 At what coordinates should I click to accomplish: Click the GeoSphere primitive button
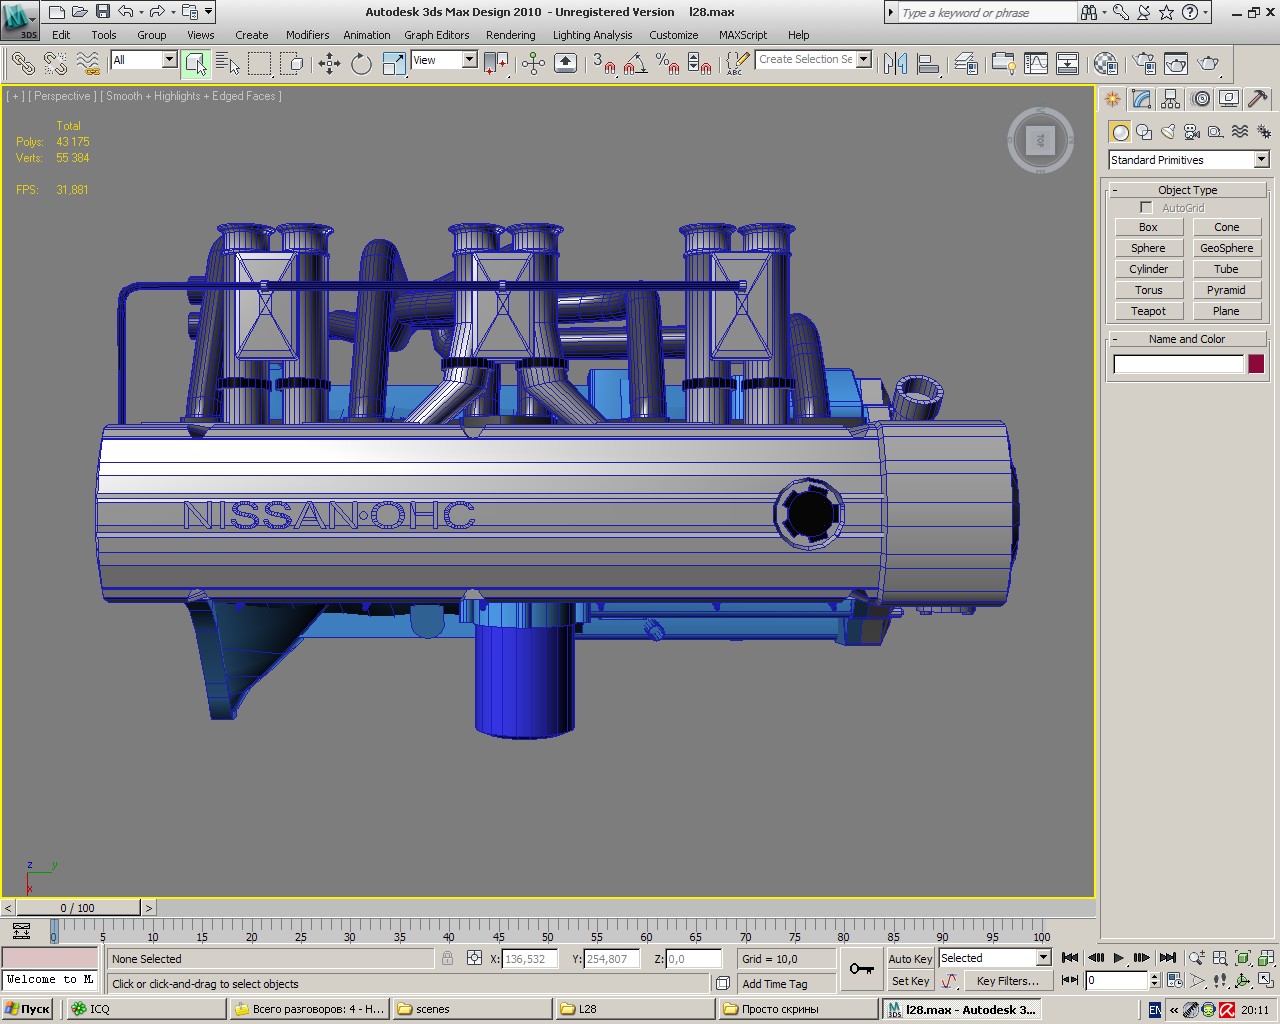[1226, 248]
